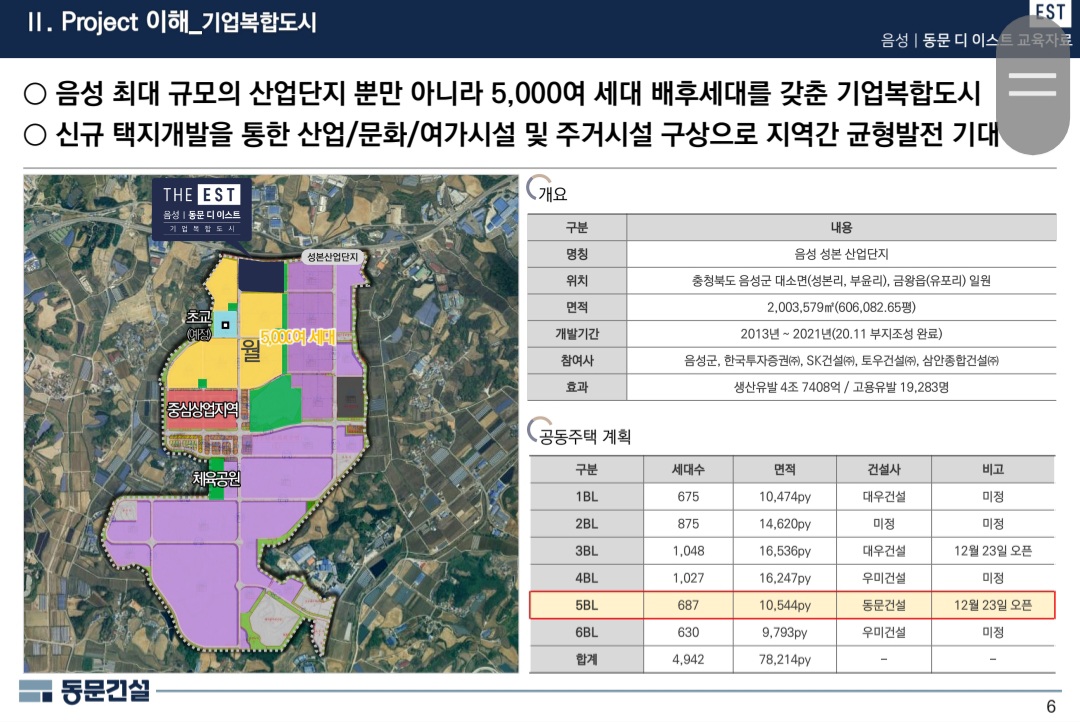Click the 위치 address cell text
The width and height of the screenshot is (1080, 722).
(841, 280)
